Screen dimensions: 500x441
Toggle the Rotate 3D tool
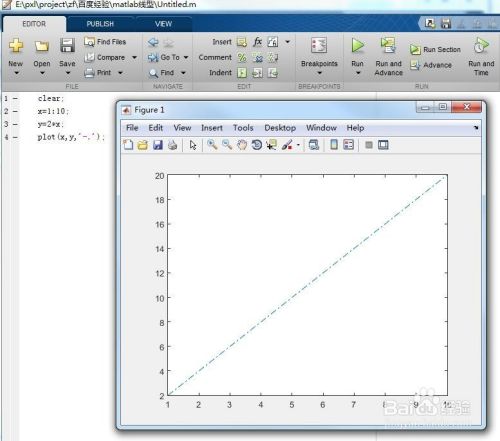[x=256, y=145]
